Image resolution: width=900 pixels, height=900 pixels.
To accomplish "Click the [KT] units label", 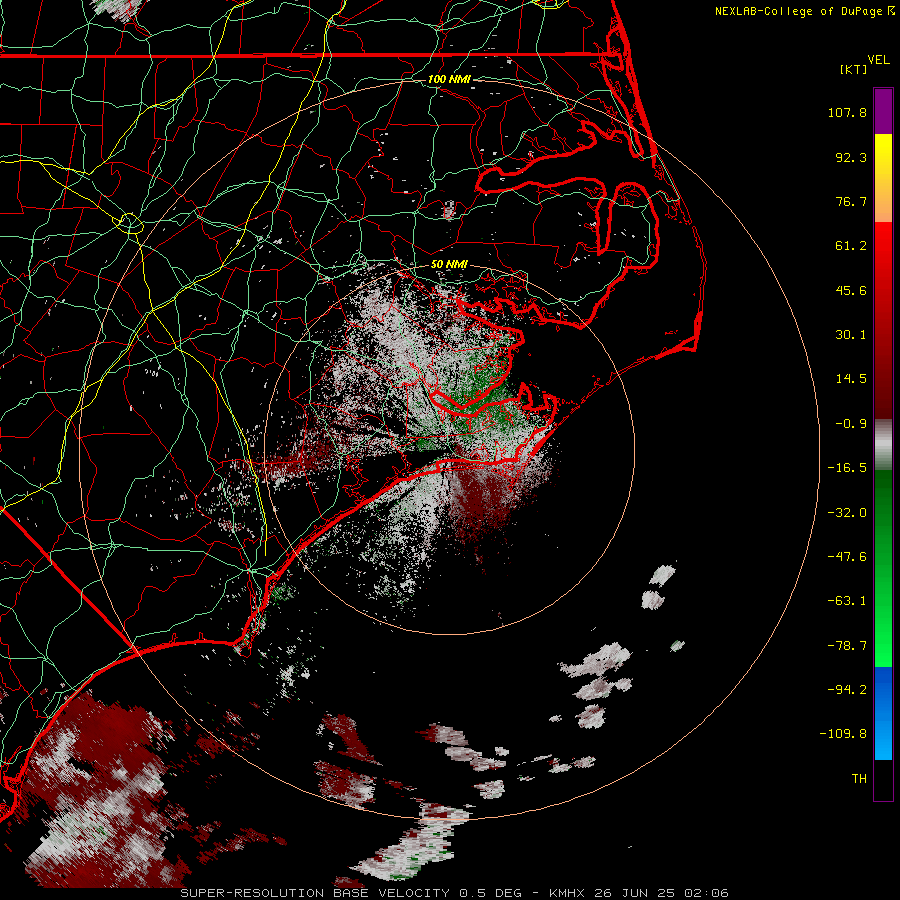I will 854,69.
